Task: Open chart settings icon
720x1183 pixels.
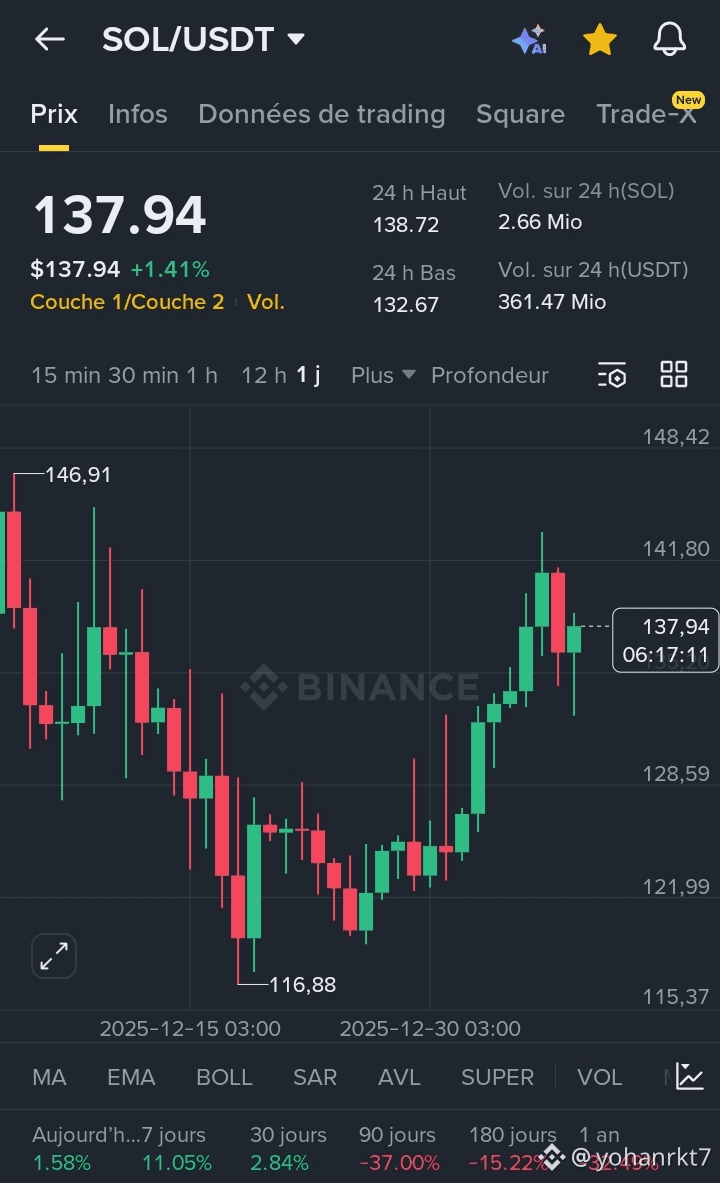Action: coord(611,375)
